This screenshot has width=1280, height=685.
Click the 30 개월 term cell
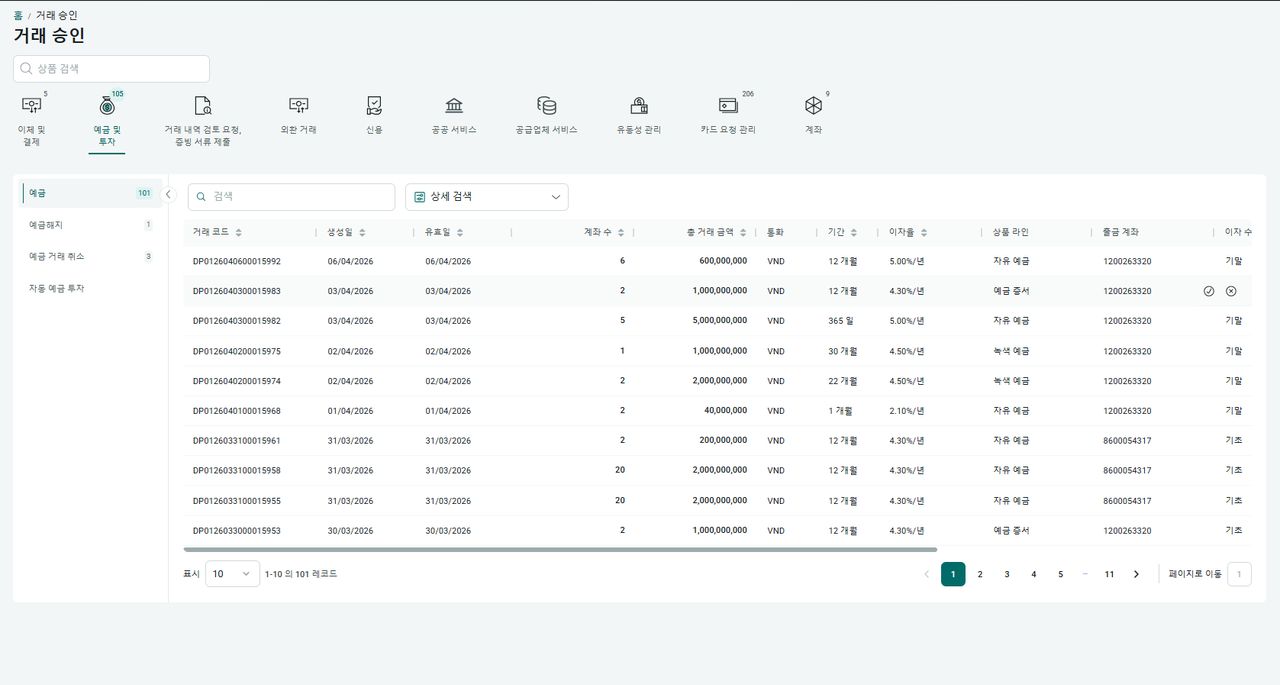tap(842, 351)
